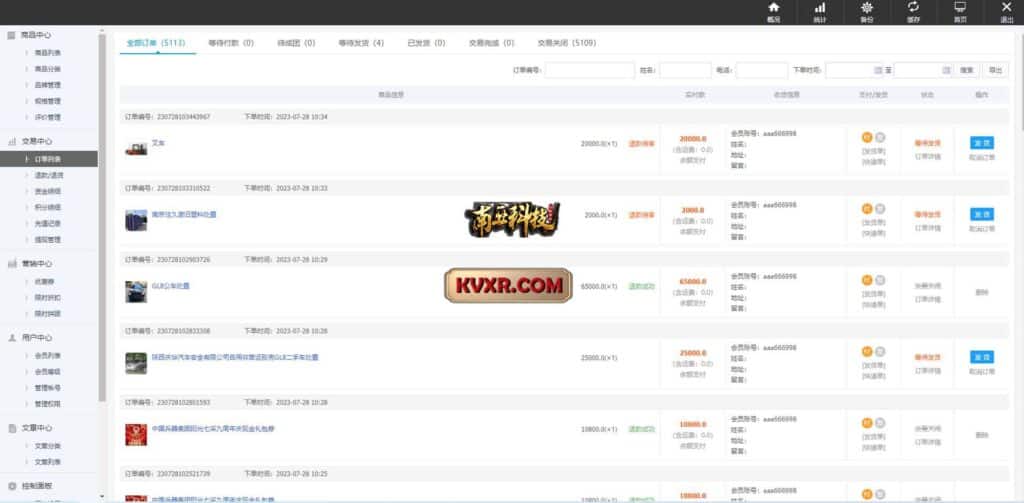1024x503 pixels.
Task: Open car thumbnail in order 230728102903726
Action: (x=136, y=291)
